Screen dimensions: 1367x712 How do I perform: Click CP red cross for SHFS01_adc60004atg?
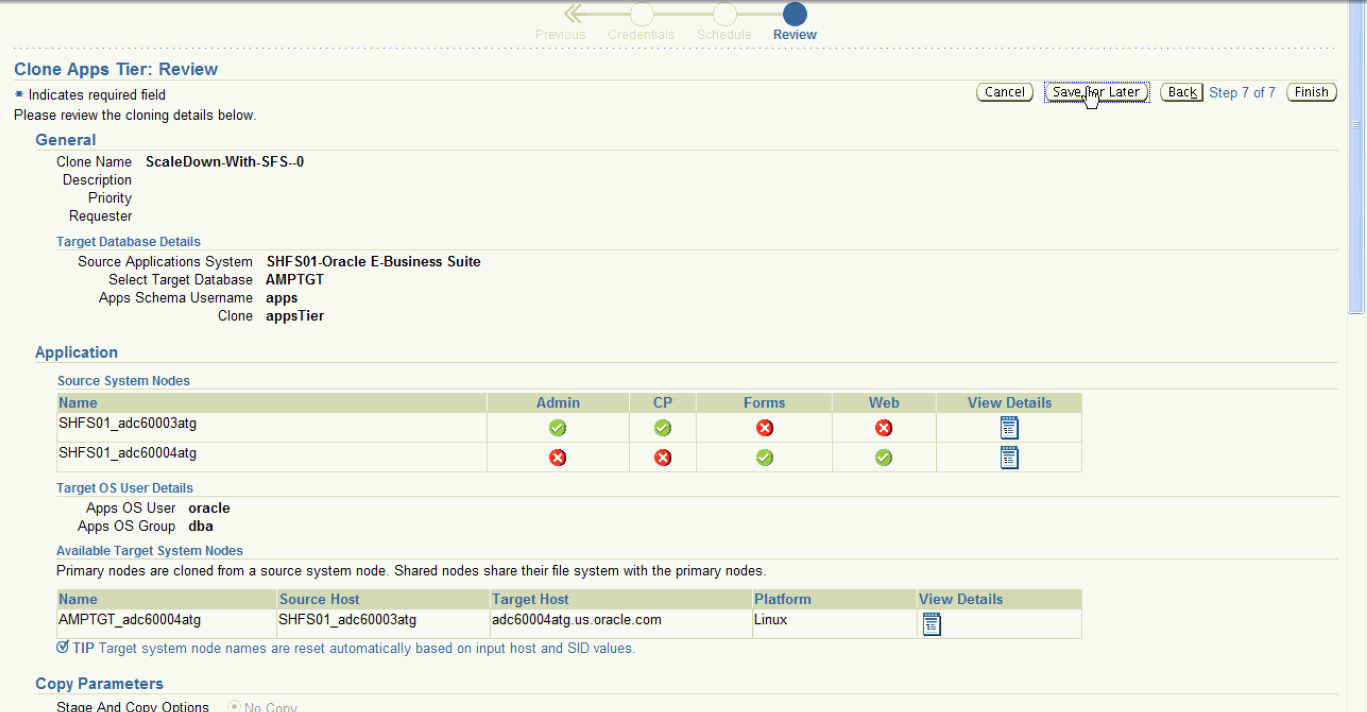click(662, 457)
